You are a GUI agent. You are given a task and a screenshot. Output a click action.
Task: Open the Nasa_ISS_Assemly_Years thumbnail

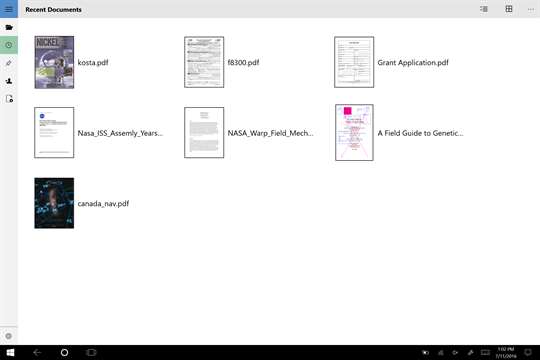[x=54, y=133]
